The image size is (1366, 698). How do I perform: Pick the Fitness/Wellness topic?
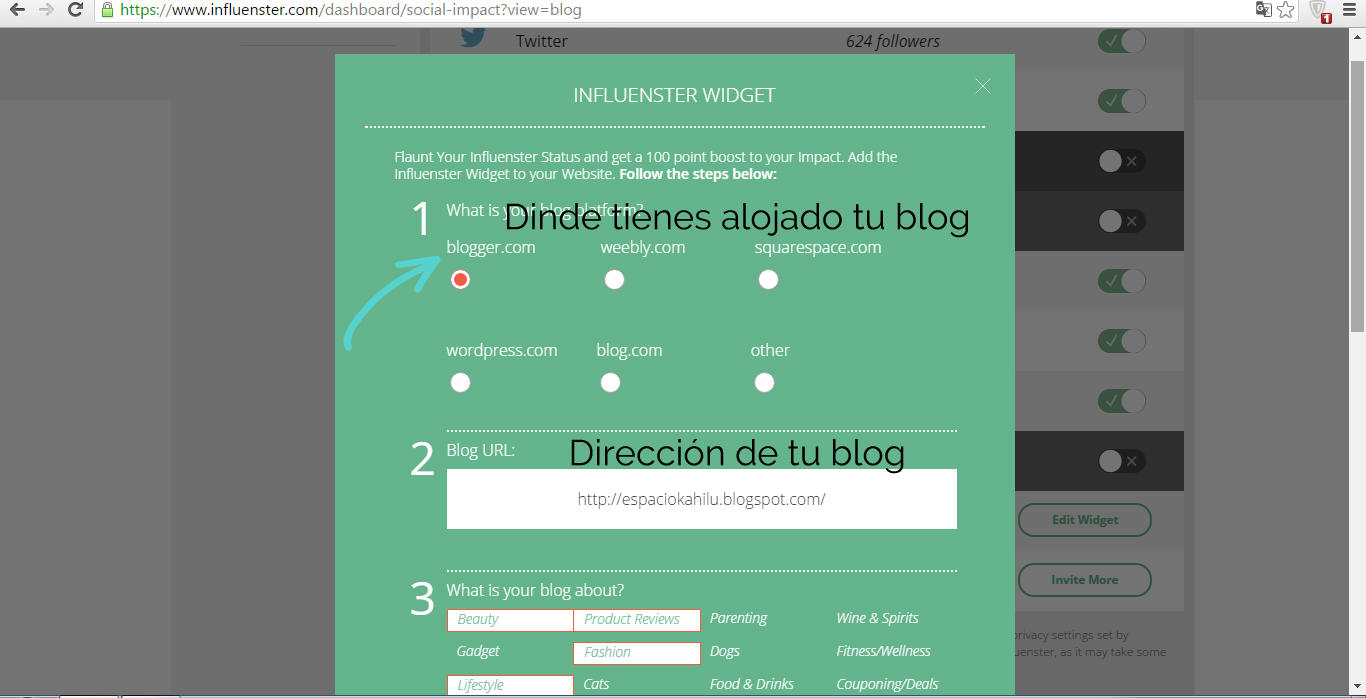[x=883, y=651]
